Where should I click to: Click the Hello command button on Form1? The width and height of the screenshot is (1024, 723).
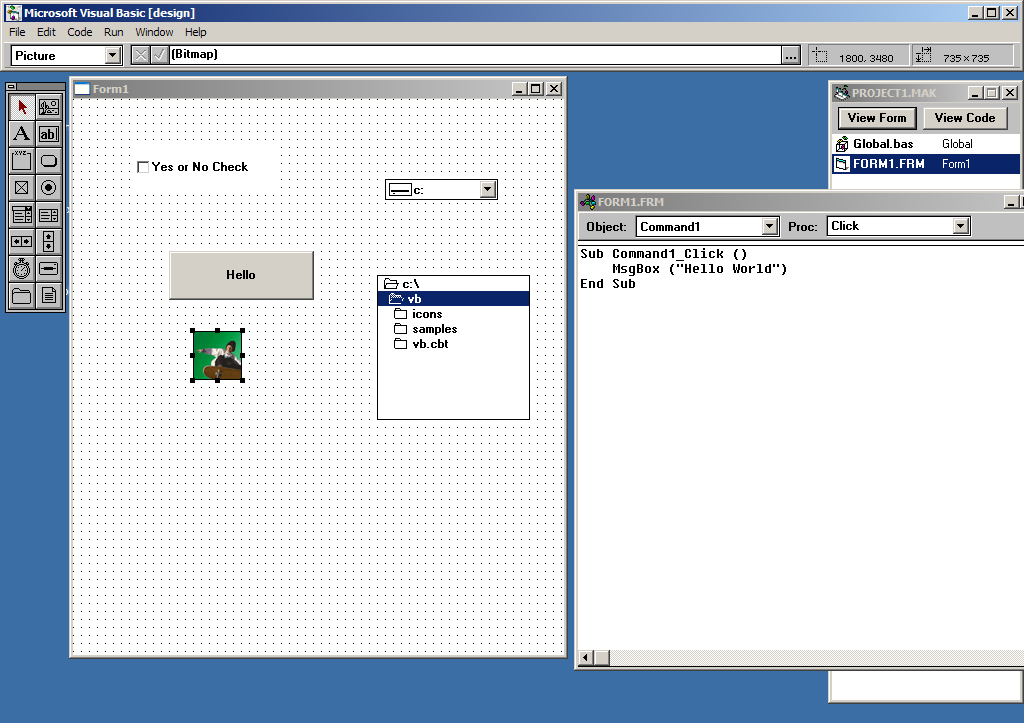tap(241, 275)
